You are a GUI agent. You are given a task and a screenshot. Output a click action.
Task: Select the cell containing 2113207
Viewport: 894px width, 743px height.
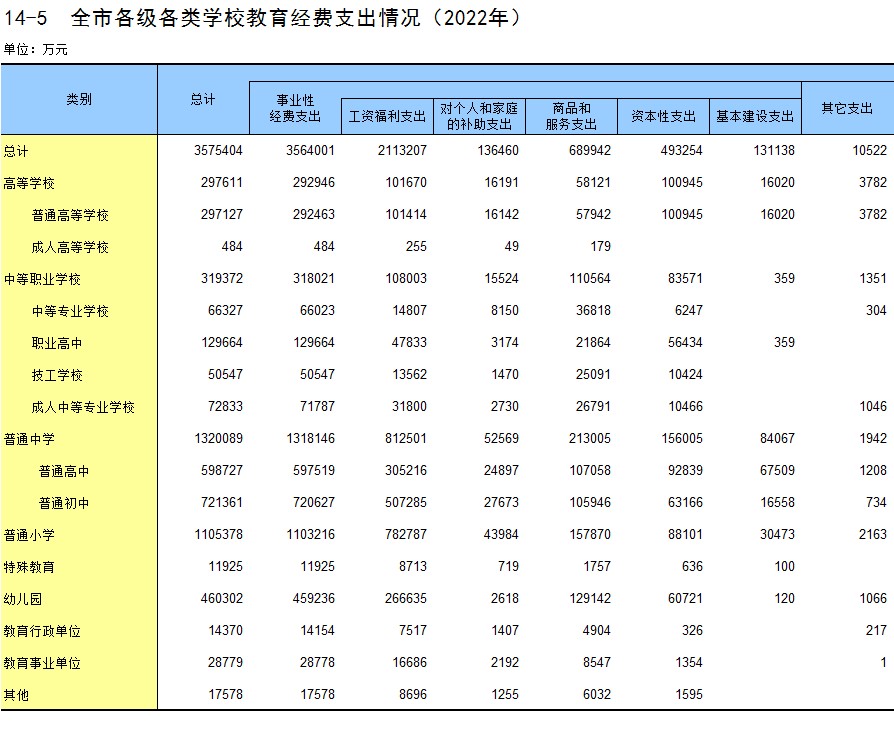pos(401,151)
